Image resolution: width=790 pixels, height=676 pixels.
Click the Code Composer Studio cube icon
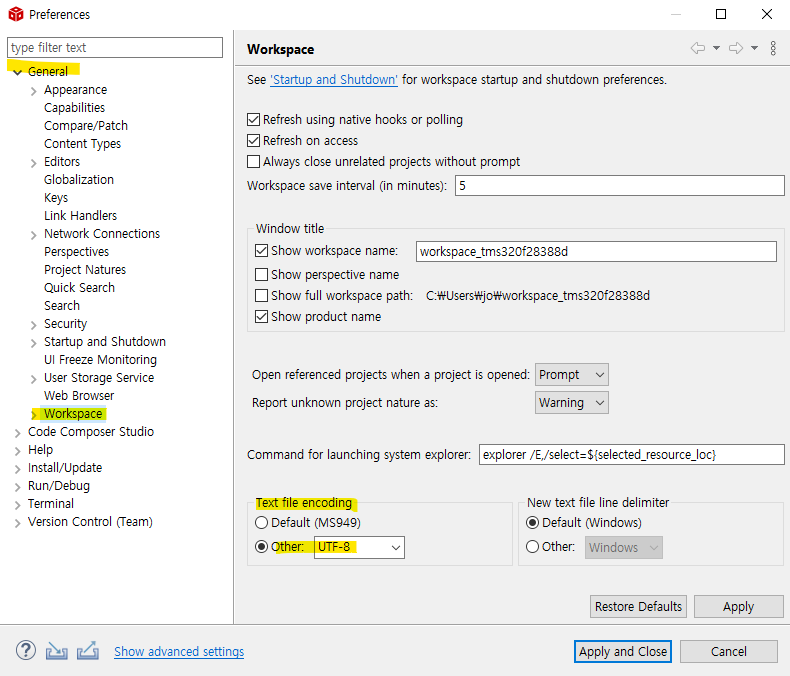(16, 14)
